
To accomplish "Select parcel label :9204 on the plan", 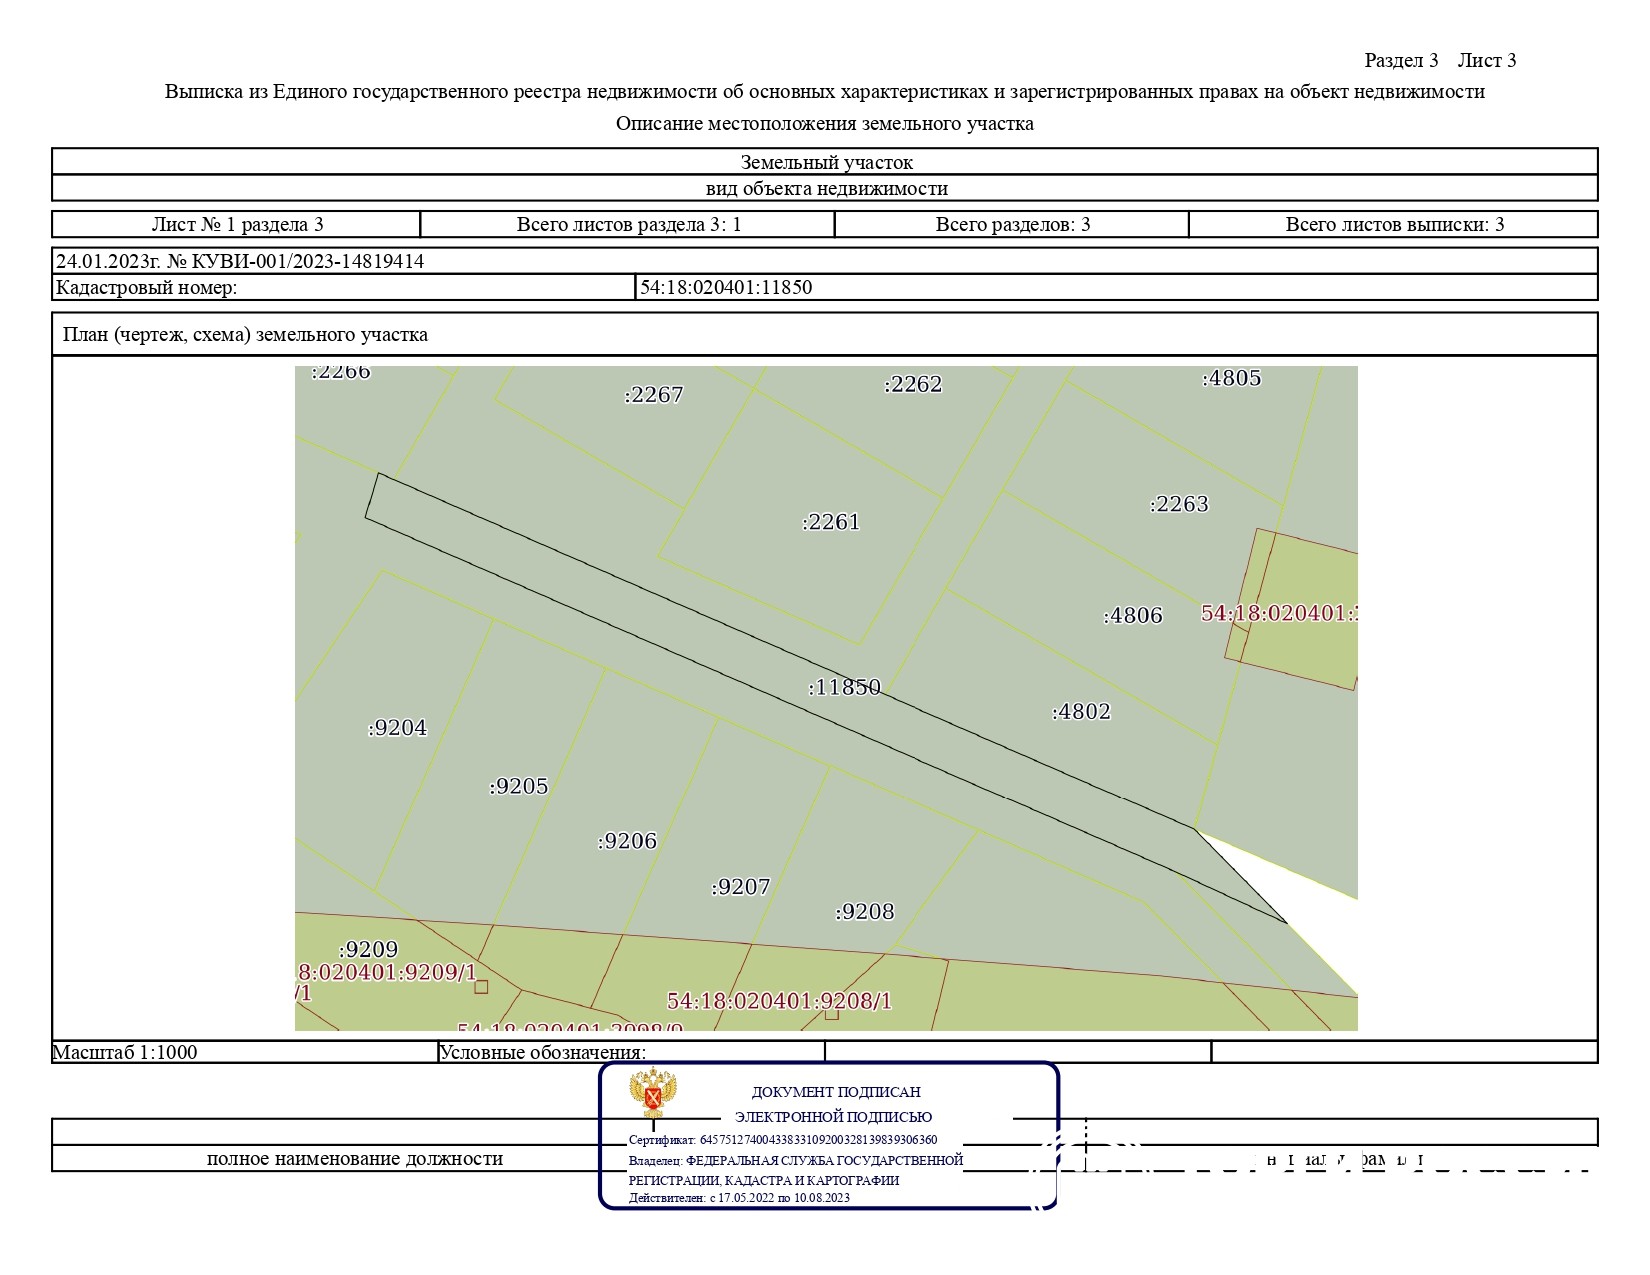I will tap(397, 728).
